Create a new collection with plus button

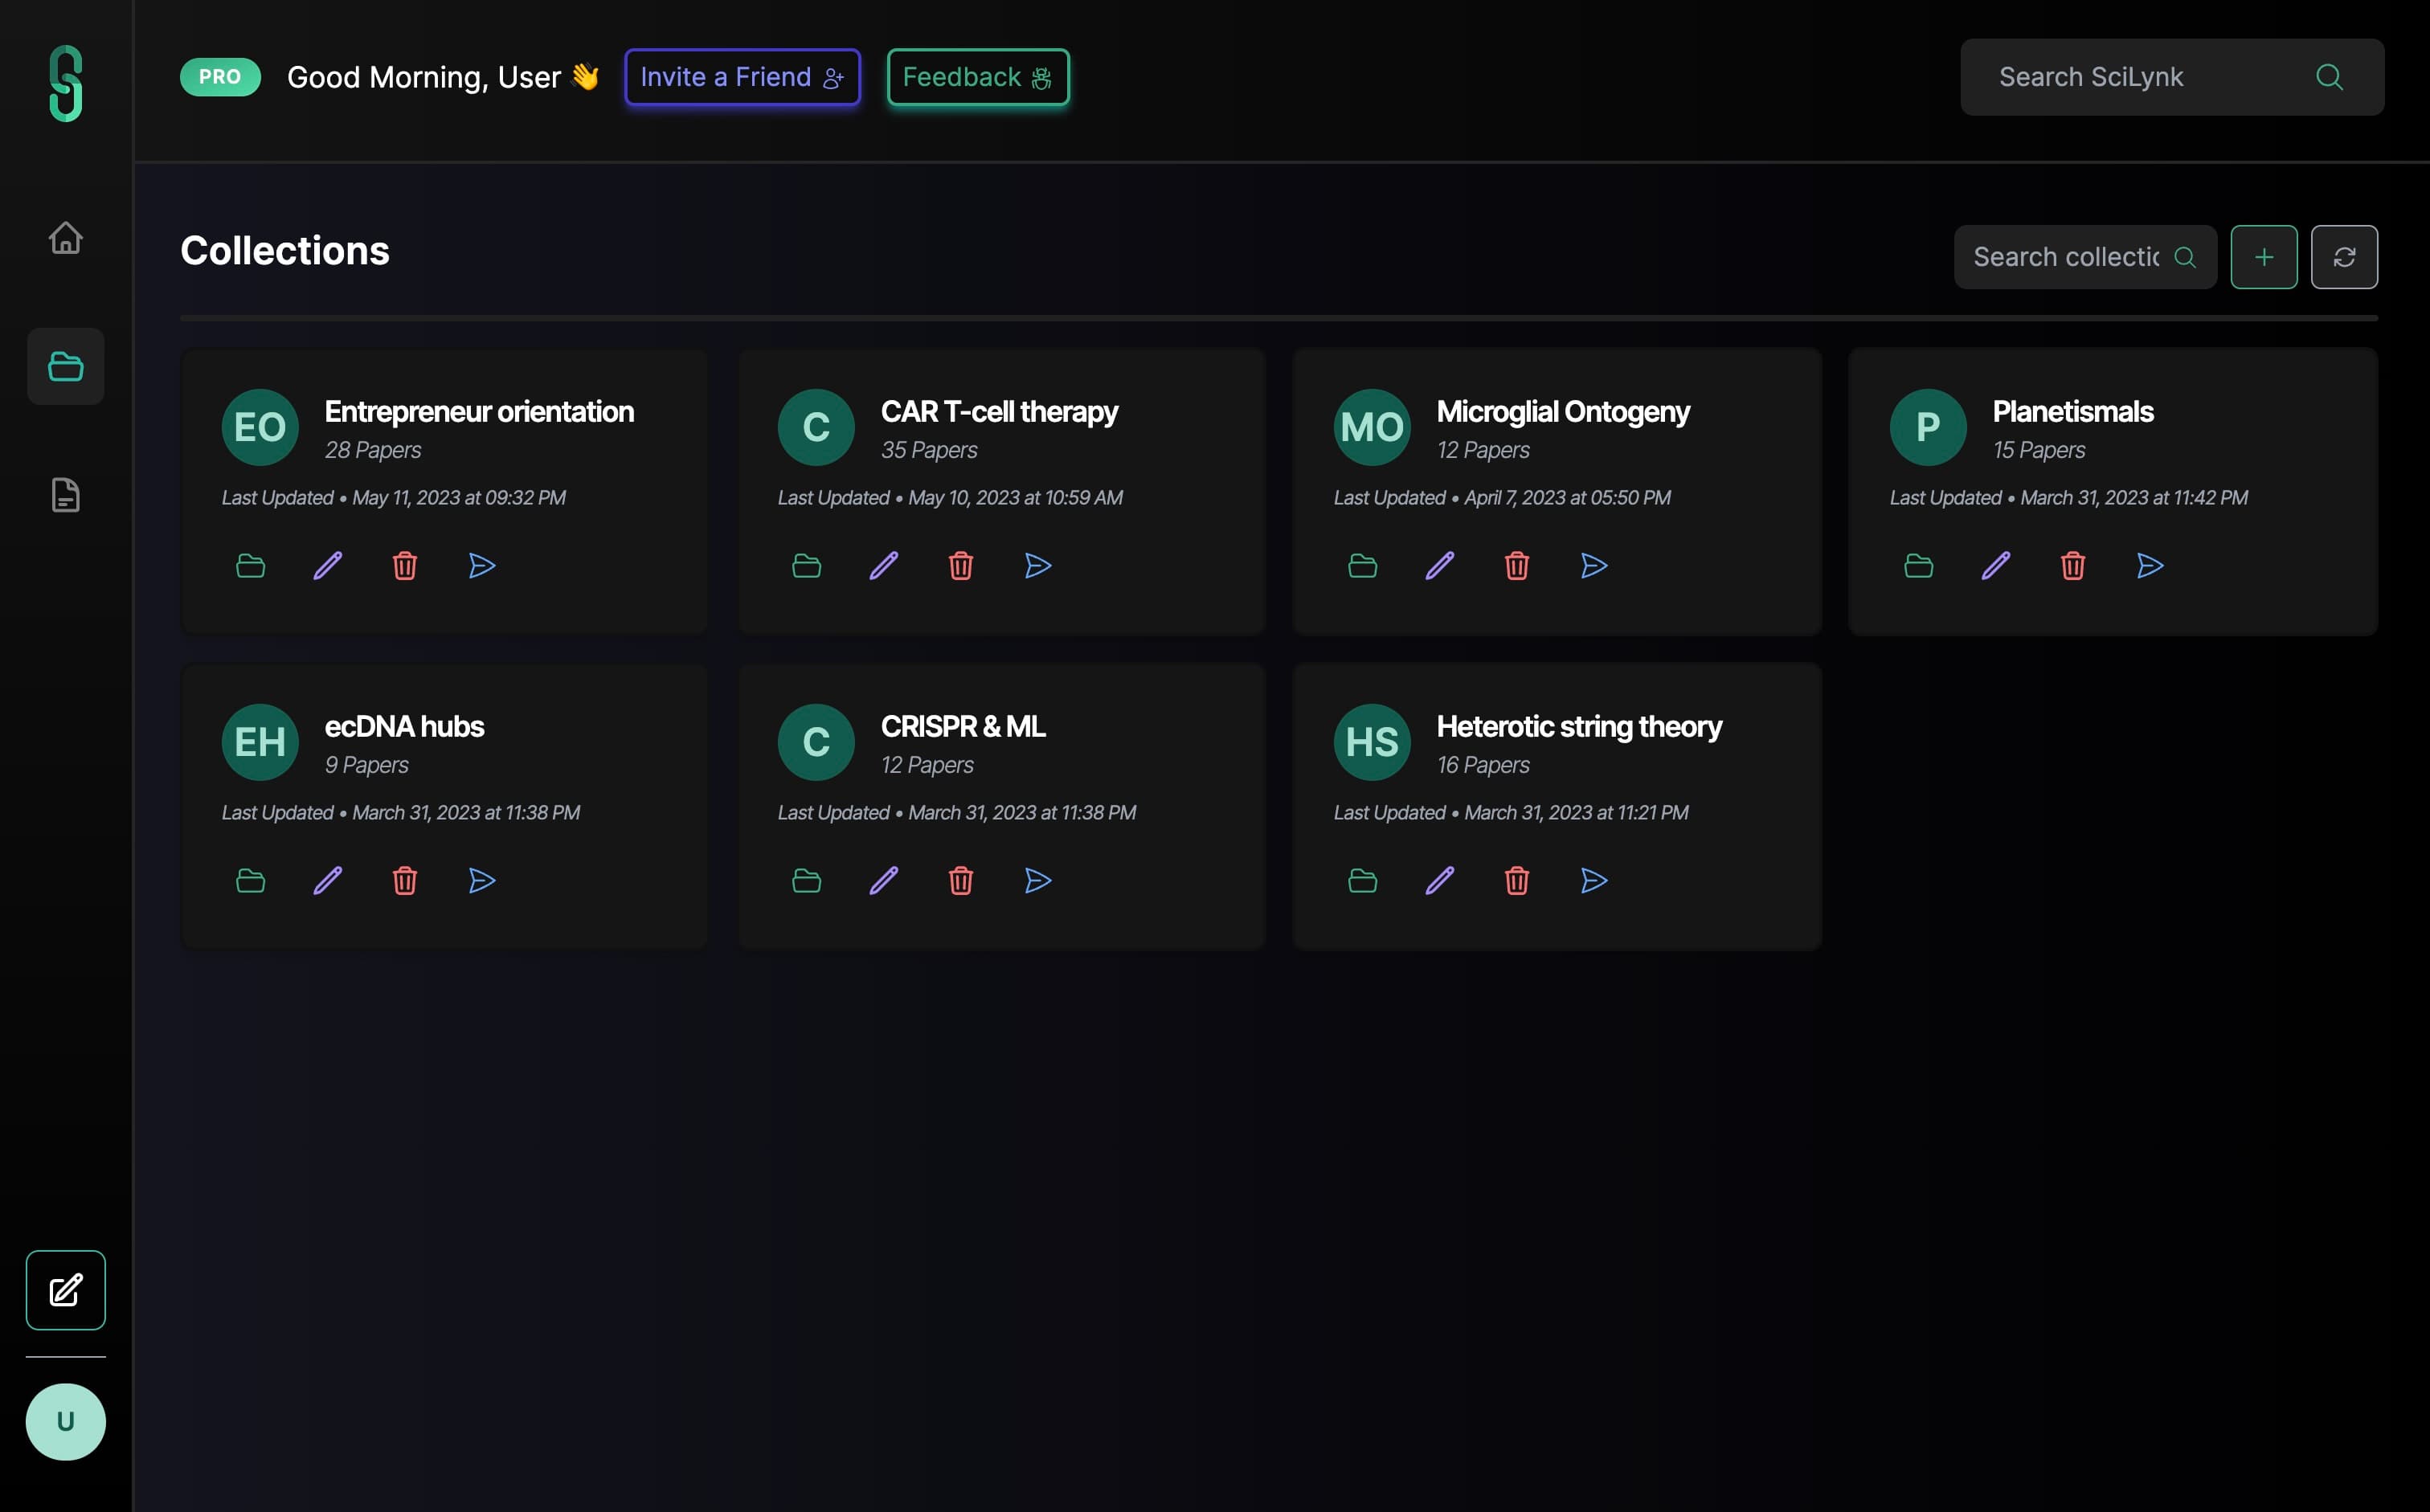(2264, 257)
